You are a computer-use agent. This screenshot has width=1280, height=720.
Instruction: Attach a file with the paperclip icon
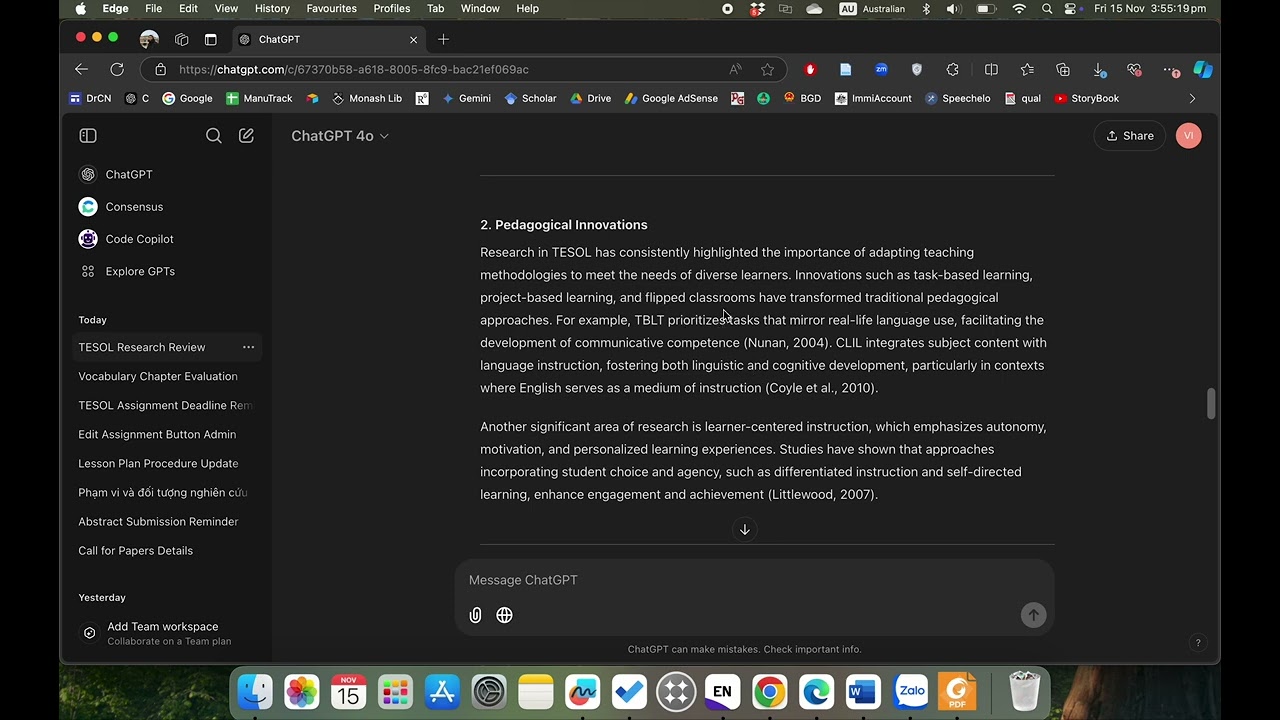(x=475, y=615)
